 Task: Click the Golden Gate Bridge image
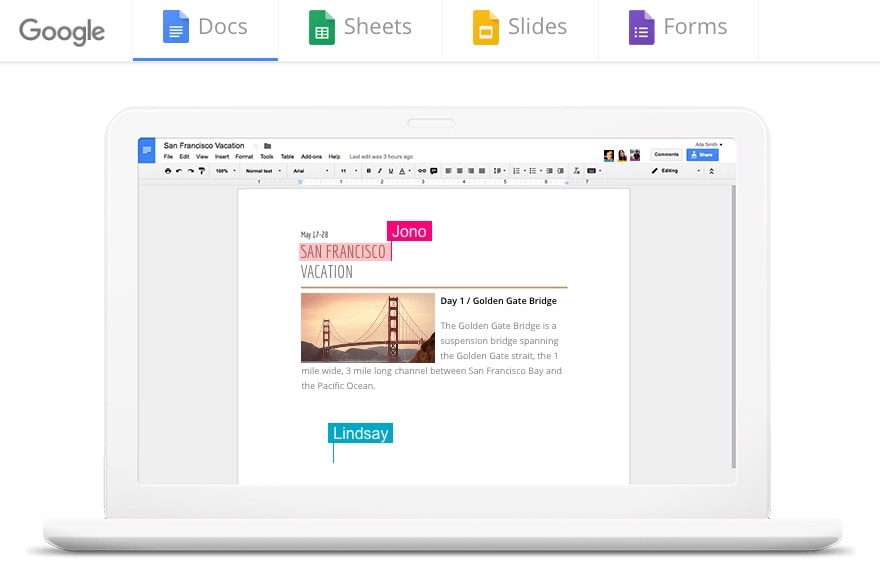tap(368, 328)
